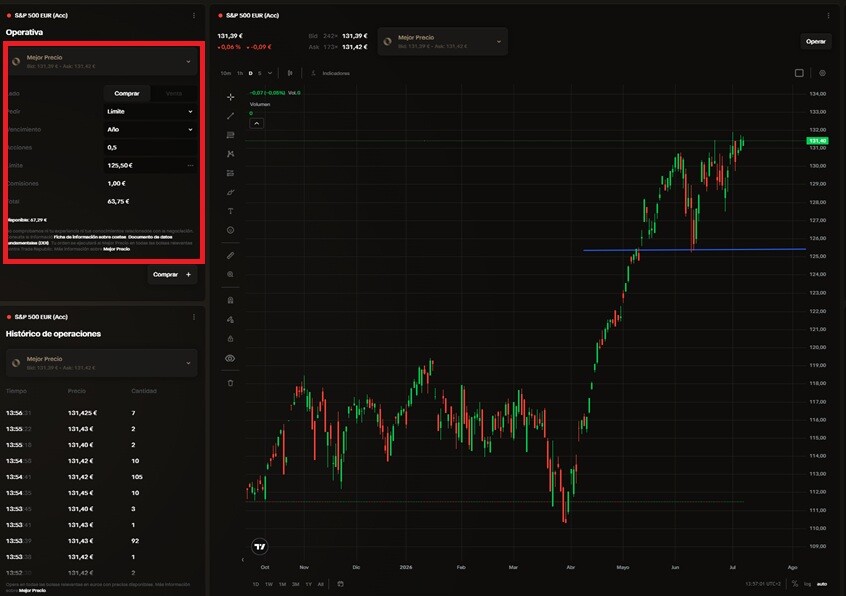Open Mejor Precio link in order disclaimer

(x=117, y=249)
